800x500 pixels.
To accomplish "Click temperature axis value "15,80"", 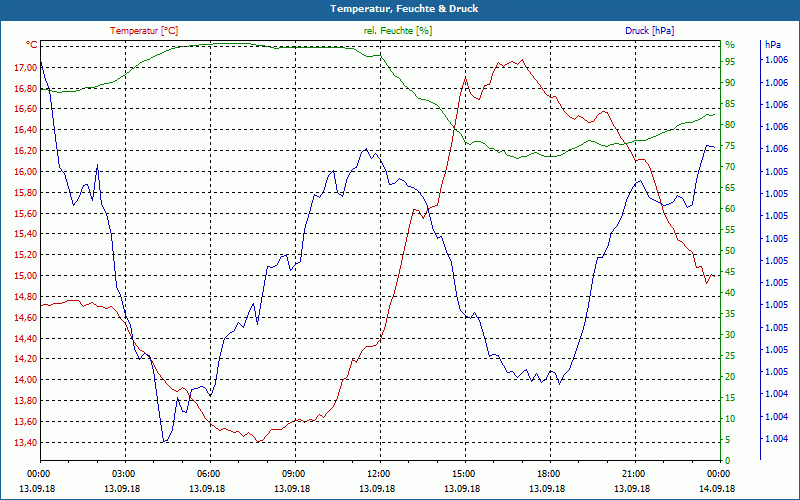I will 28,192.
